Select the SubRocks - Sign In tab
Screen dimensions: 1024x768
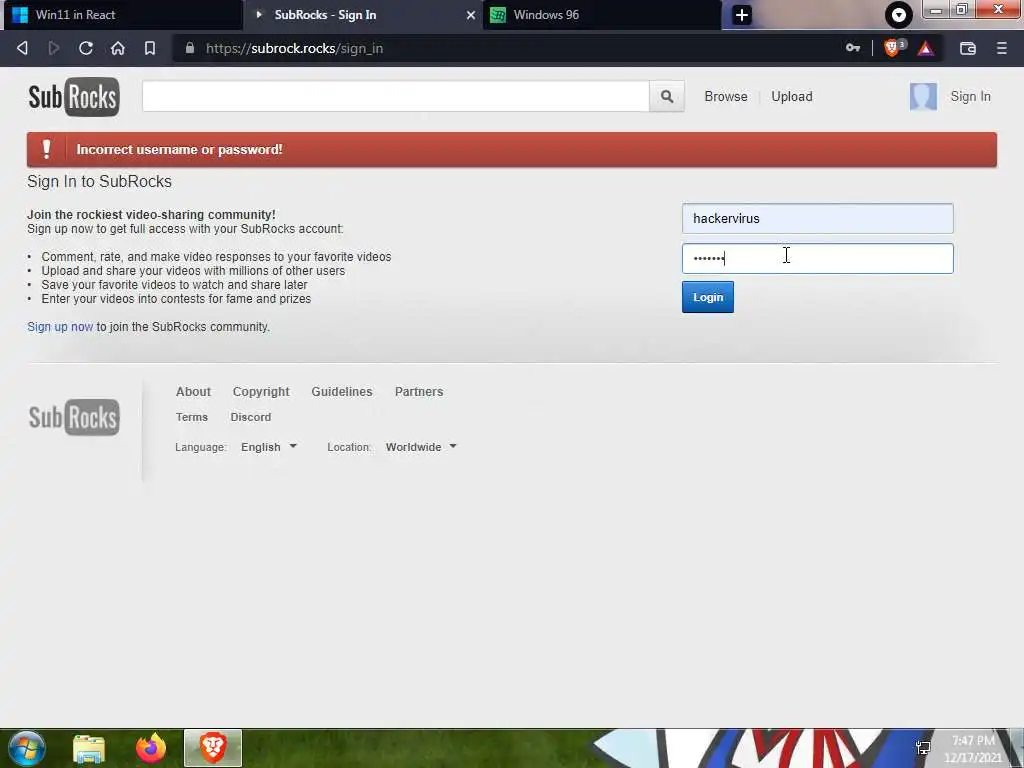[362, 15]
